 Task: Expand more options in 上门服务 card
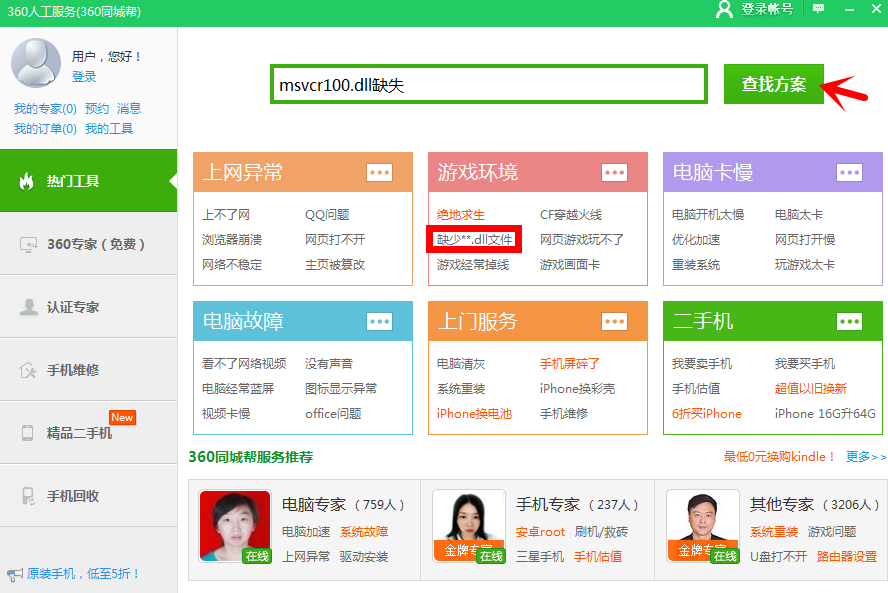tap(614, 322)
